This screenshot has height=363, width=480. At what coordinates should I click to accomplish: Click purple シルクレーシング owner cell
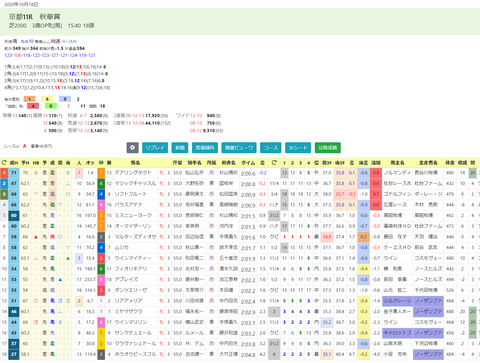pyautogui.click(x=398, y=301)
